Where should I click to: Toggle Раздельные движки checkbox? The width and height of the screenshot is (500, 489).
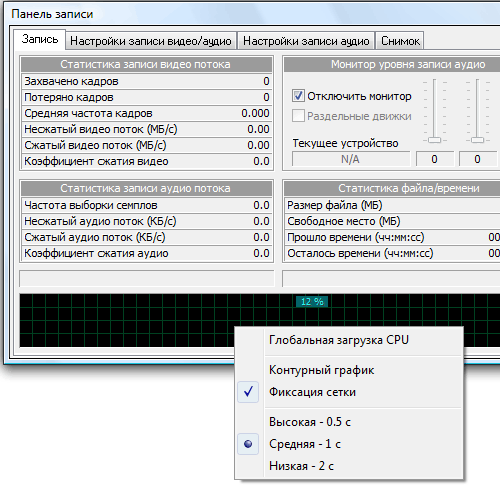click(x=298, y=116)
